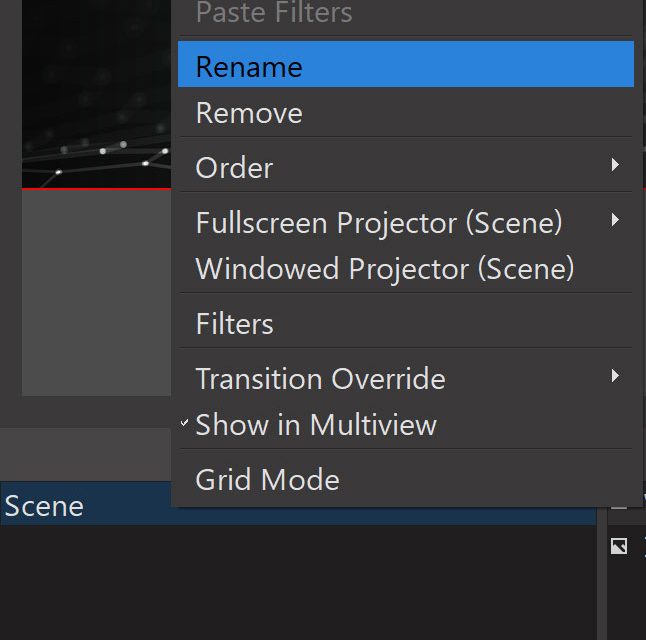
Task: Open the Filters dialog for the scene
Action: (x=234, y=324)
